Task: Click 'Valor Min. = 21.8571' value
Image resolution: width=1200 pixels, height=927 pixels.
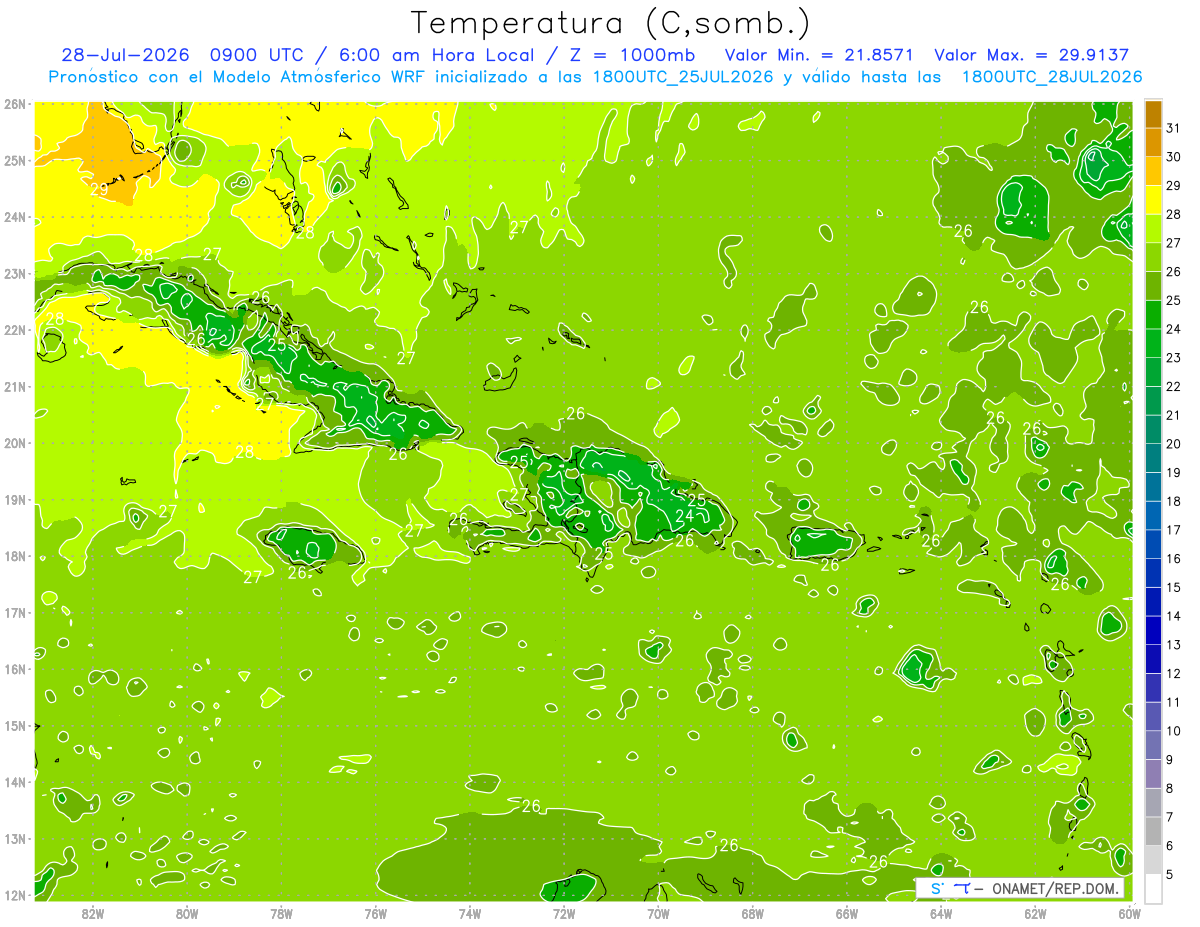Action: tap(819, 55)
